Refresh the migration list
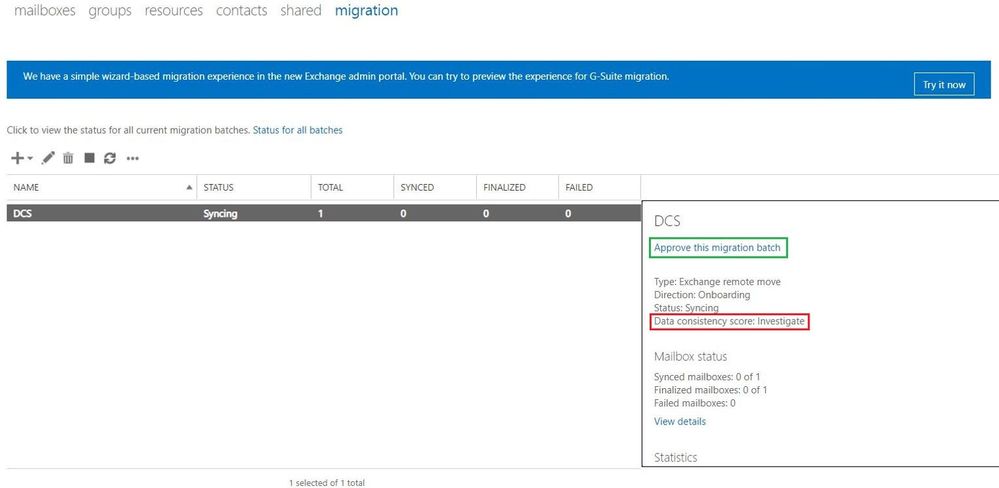Image resolution: width=999 pixels, height=488 pixels. (x=110, y=158)
